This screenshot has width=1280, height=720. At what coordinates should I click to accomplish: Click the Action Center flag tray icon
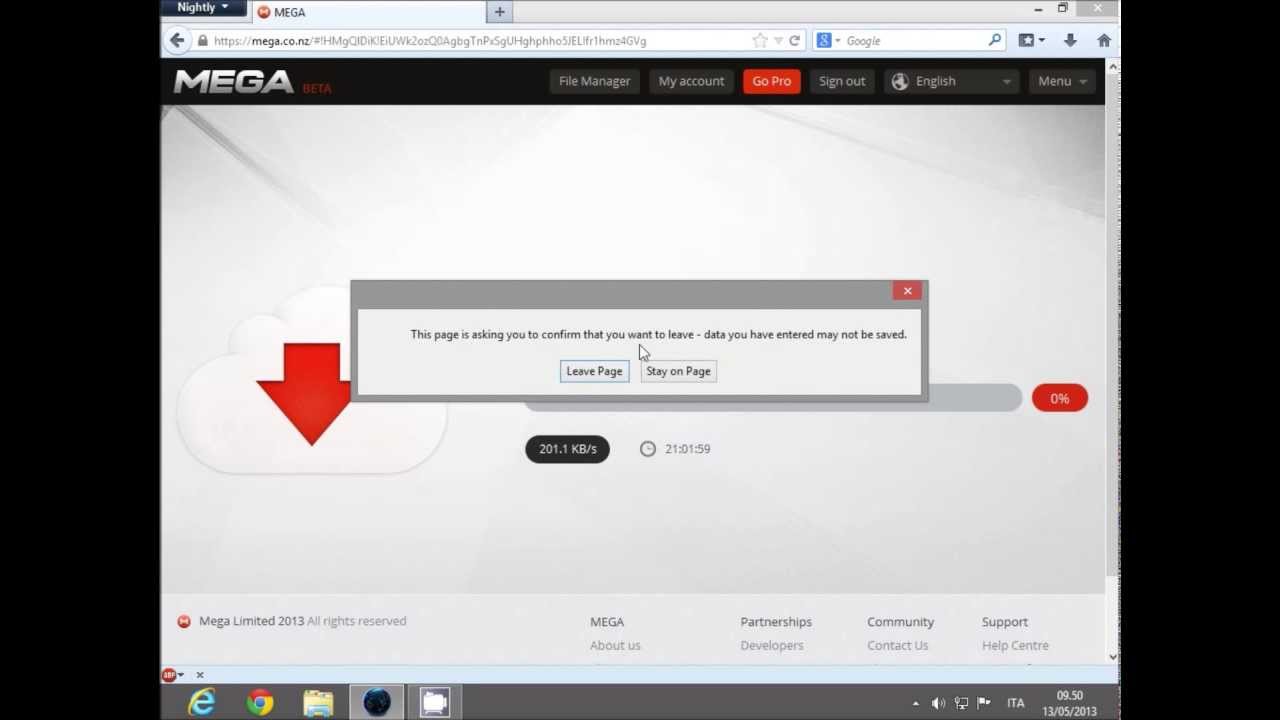tap(984, 703)
